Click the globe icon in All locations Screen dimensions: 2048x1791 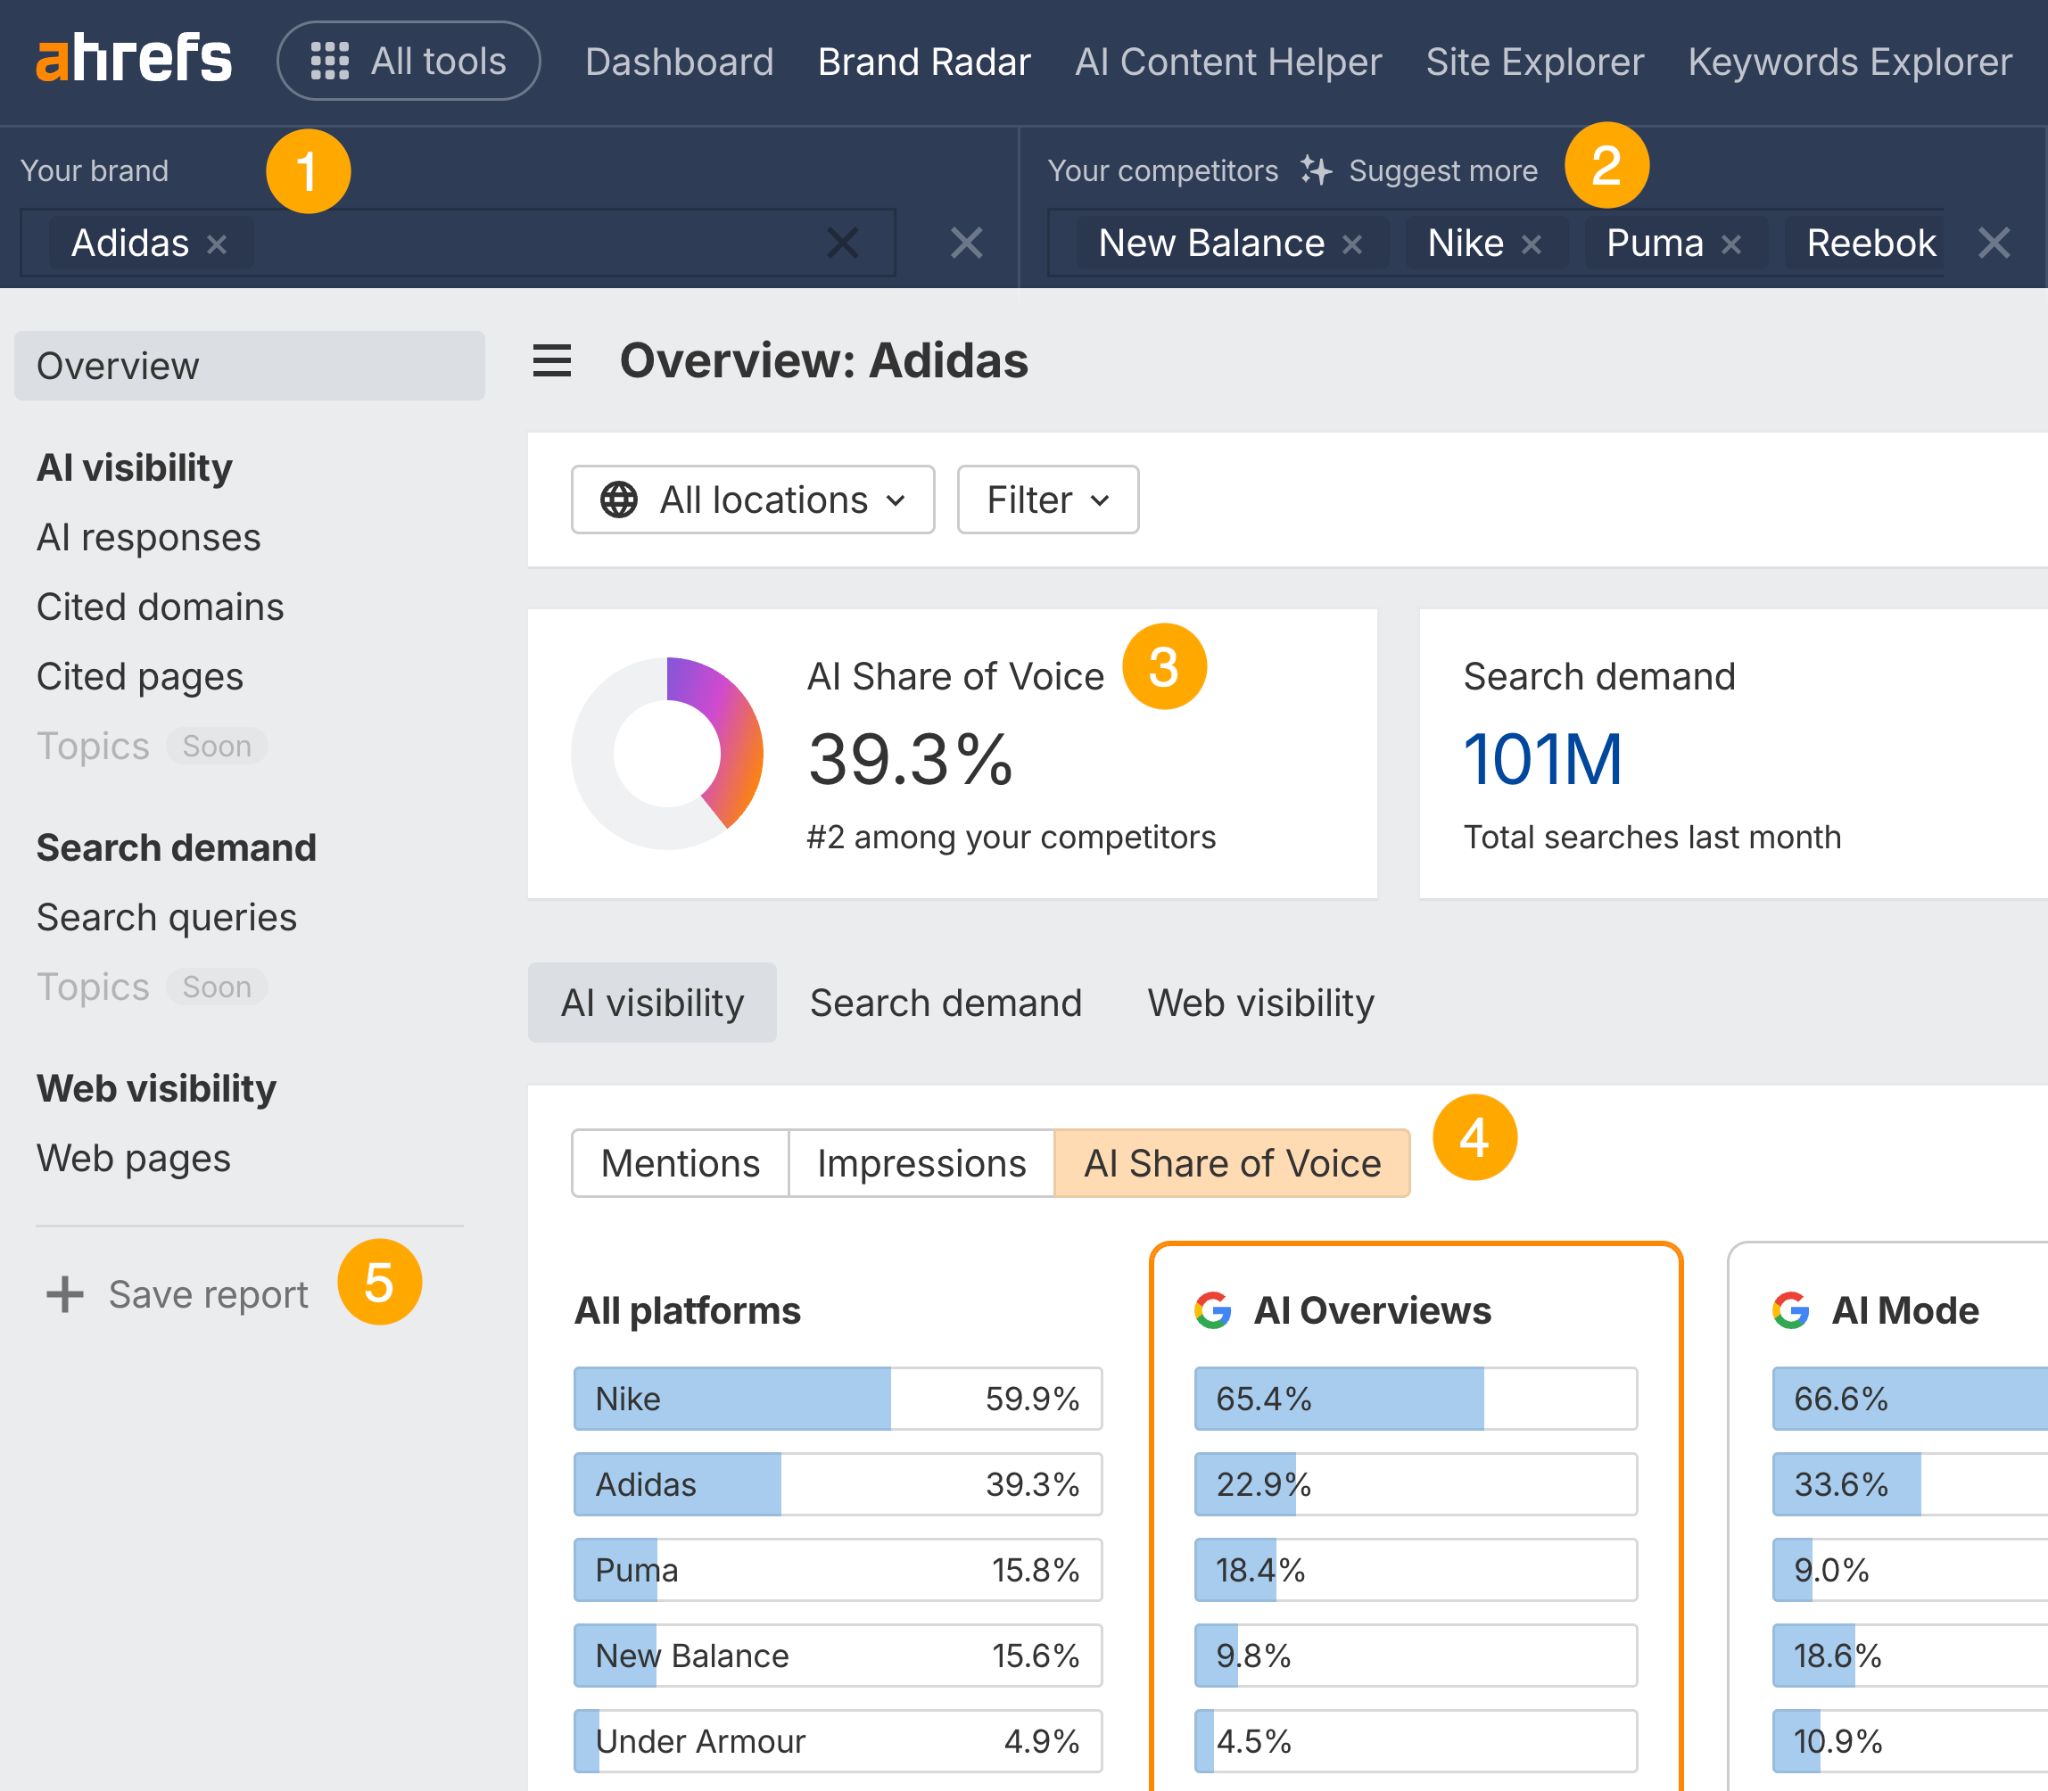click(x=618, y=499)
